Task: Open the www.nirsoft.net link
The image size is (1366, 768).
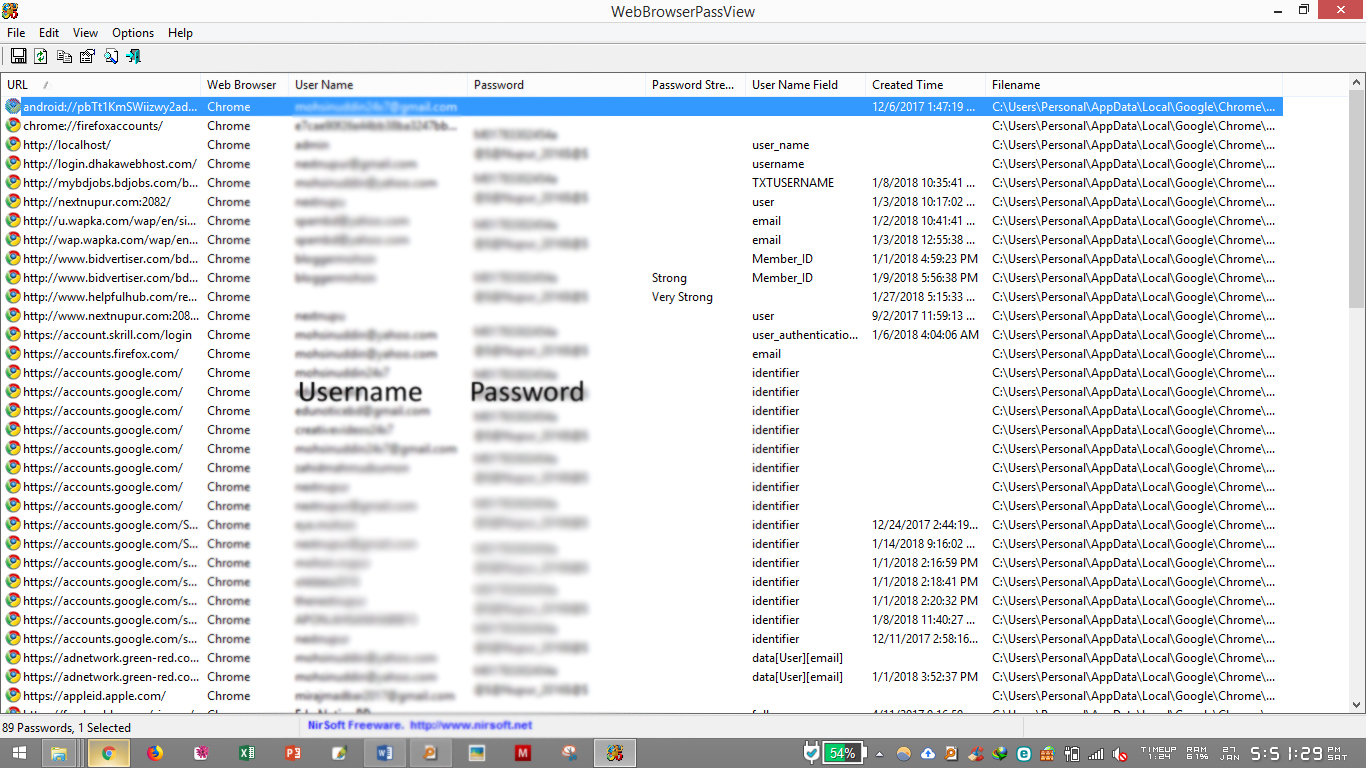Action: tap(471, 725)
